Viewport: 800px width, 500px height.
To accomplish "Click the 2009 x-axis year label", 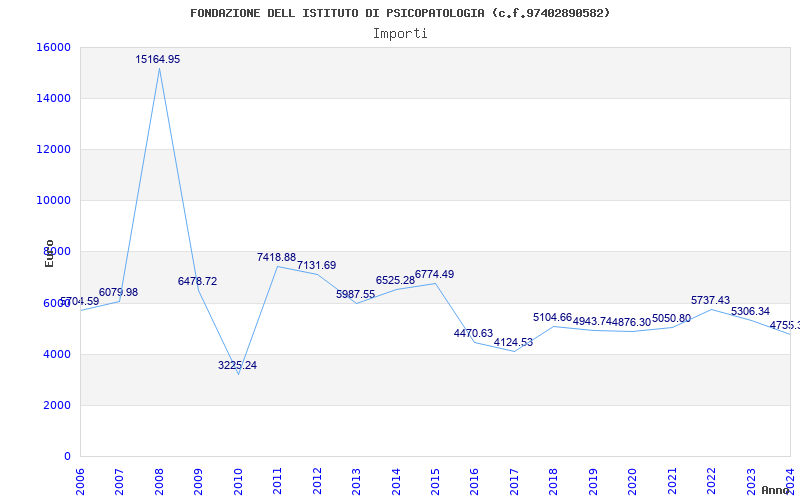I will coord(199,481).
